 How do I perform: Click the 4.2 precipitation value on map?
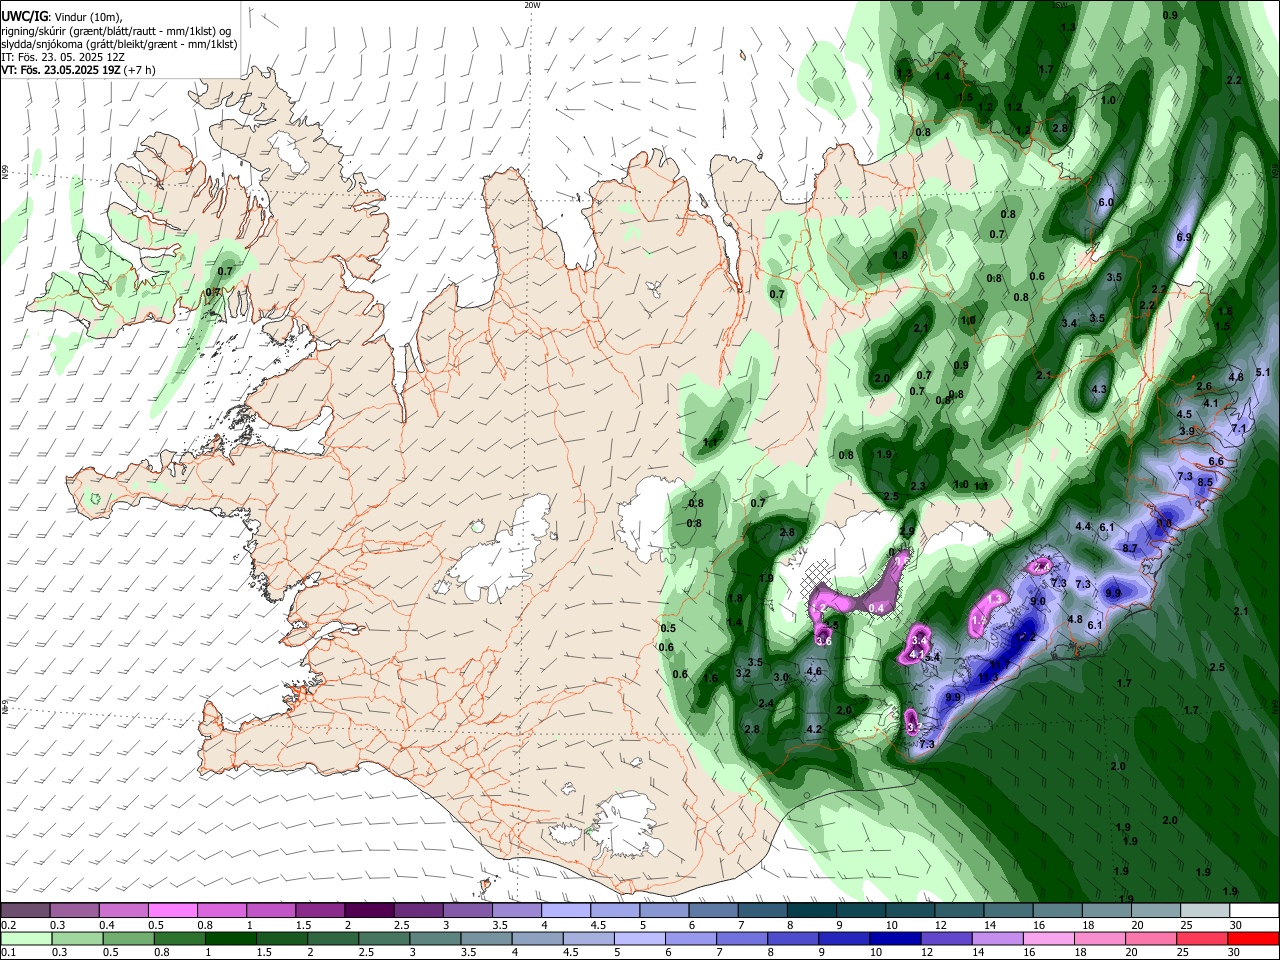click(x=813, y=730)
